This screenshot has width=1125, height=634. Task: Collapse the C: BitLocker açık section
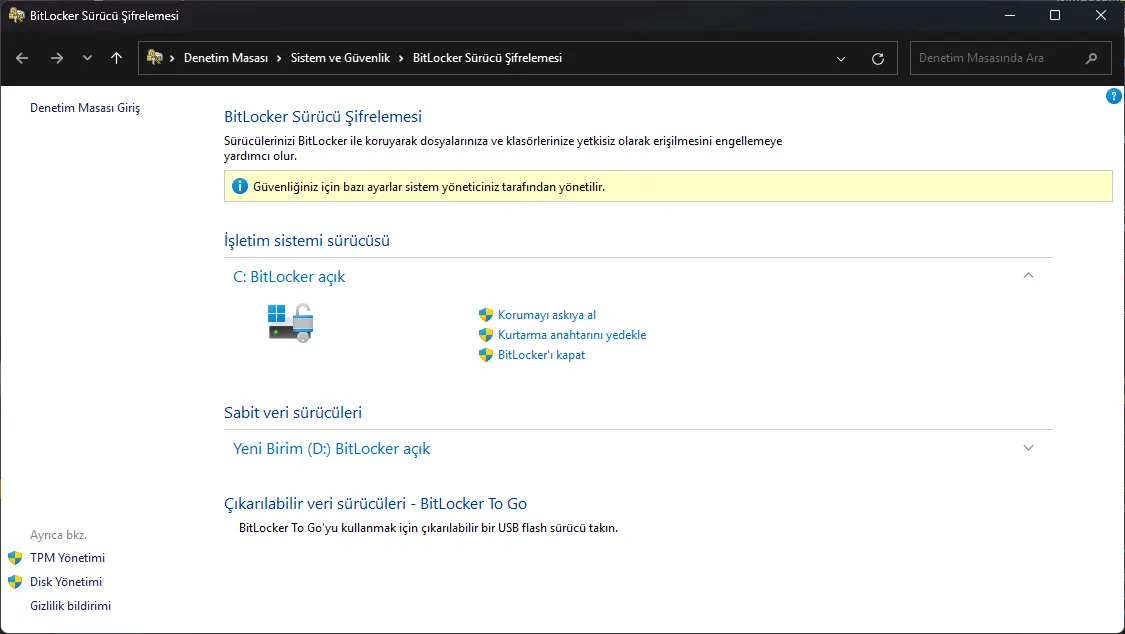(1028, 275)
